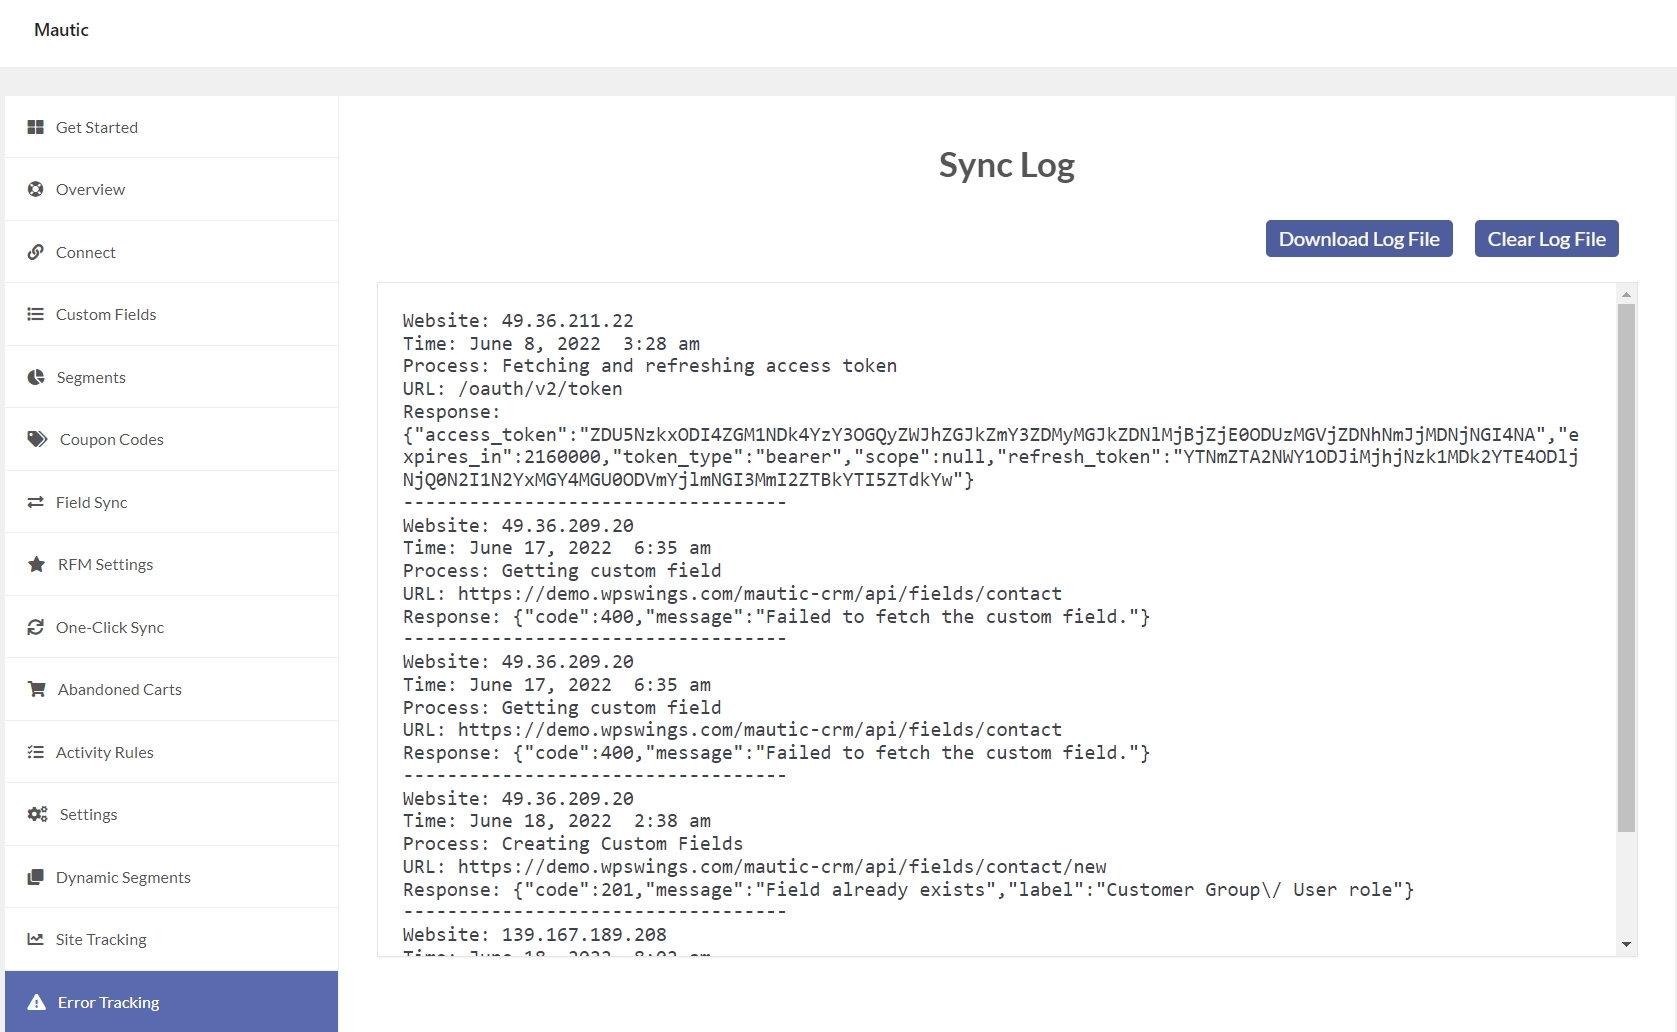Click the One-Click Sync refresh icon
1677x1032 pixels.
click(x=36, y=627)
